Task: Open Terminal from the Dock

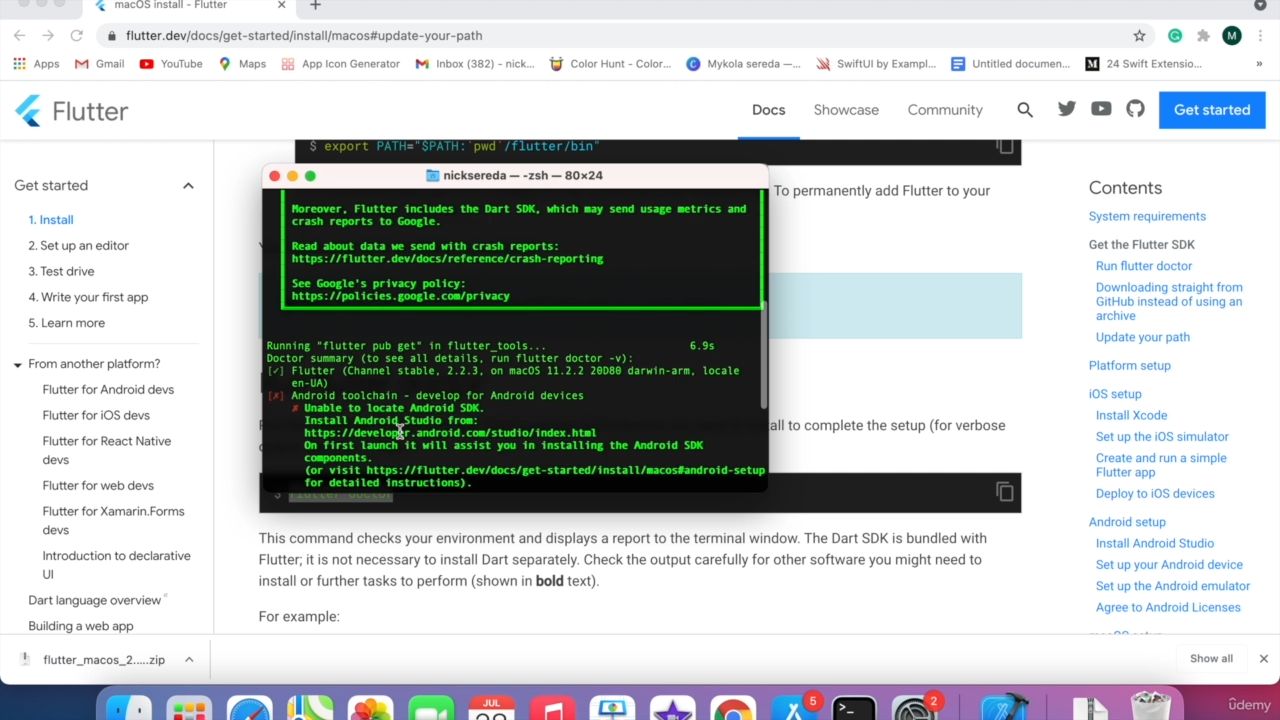Action: (853, 708)
